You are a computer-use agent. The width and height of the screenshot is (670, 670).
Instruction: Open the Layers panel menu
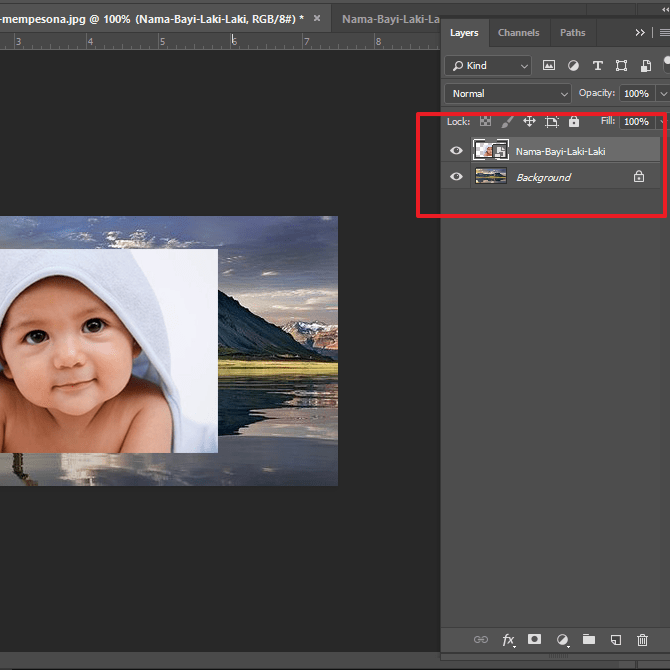coord(664,33)
